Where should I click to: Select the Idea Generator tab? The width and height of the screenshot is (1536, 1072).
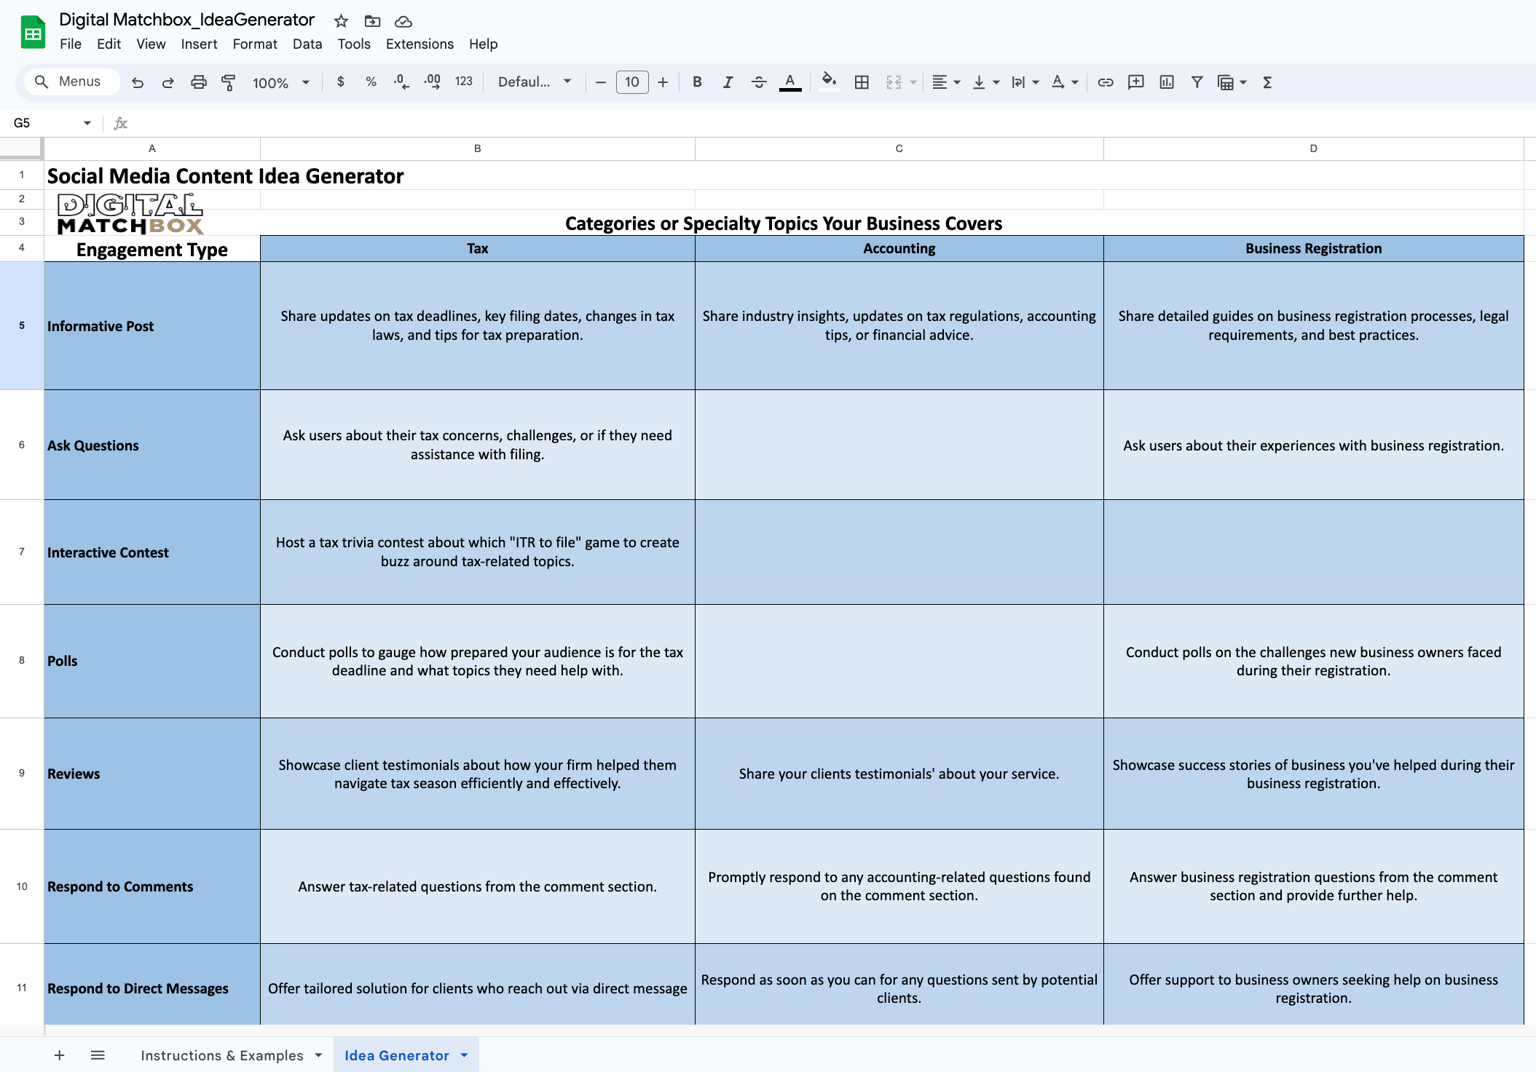coord(397,1055)
